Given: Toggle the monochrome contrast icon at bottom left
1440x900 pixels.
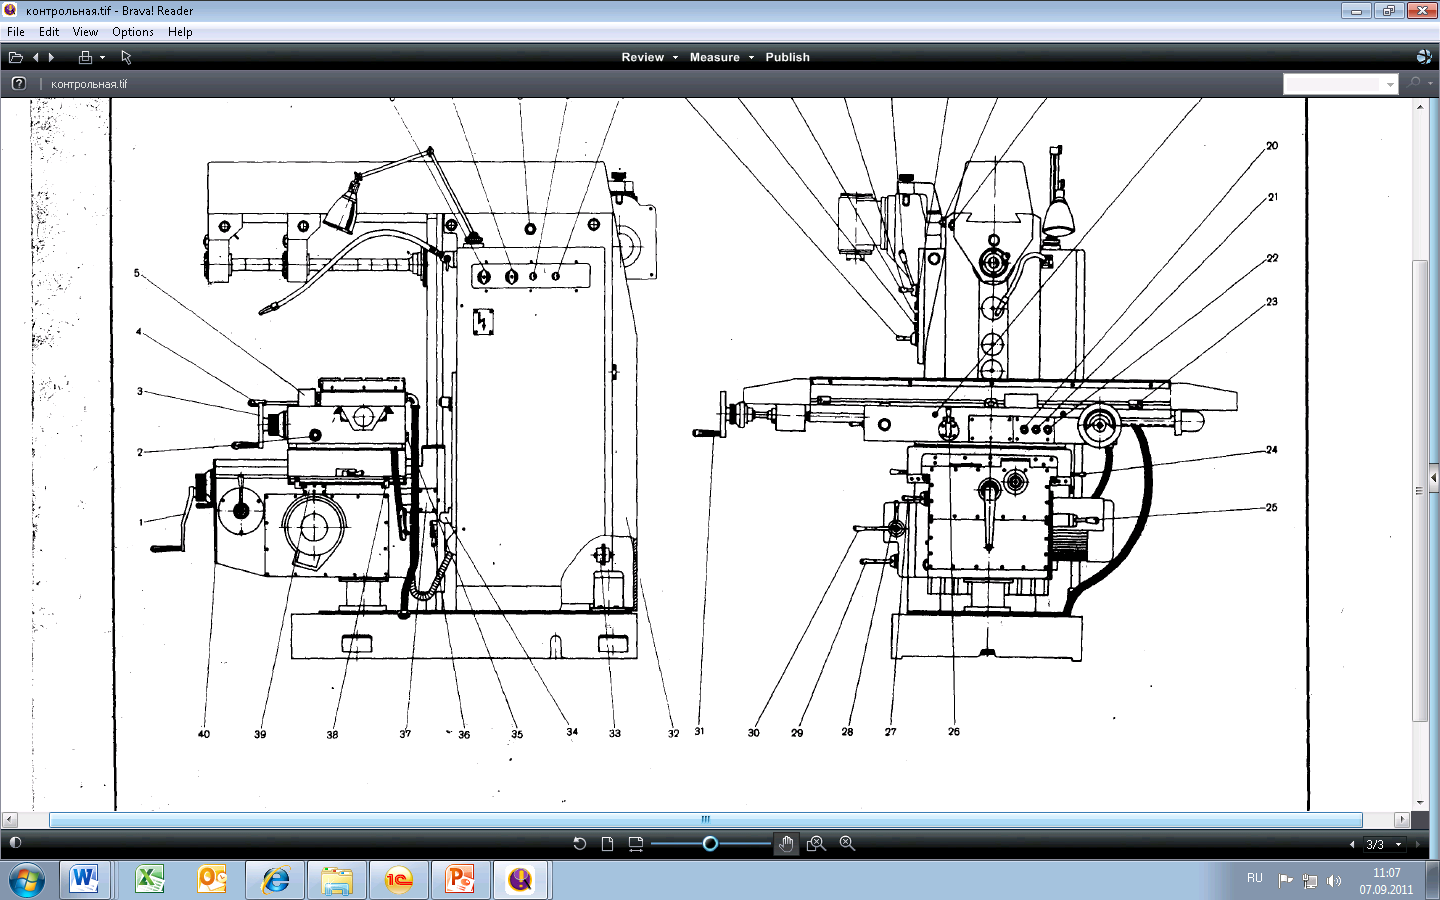Looking at the screenshot, I should (x=15, y=843).
